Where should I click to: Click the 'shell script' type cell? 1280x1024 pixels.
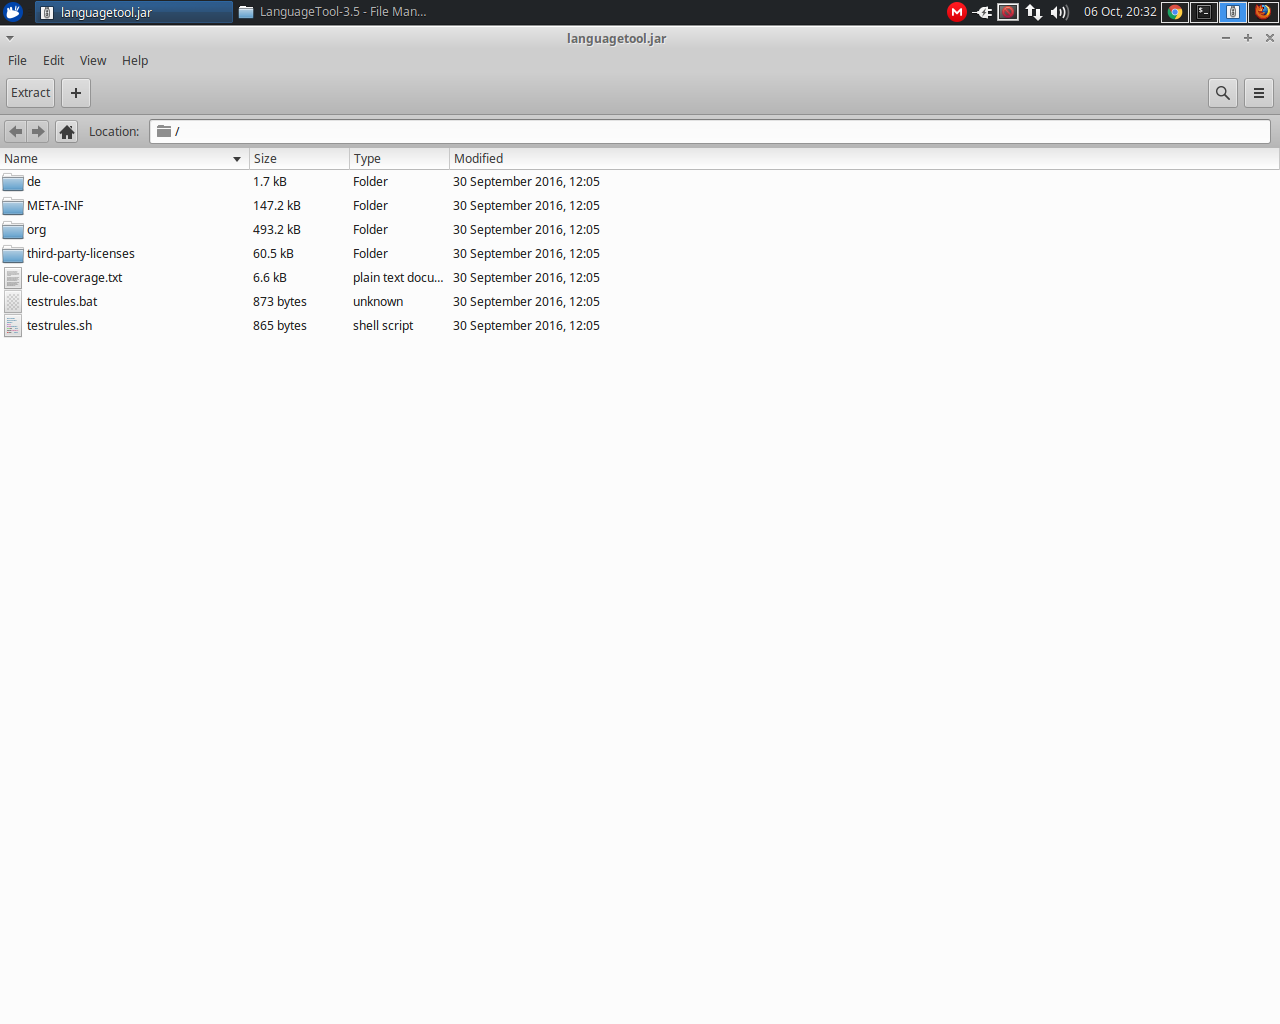click(x=383, y=326)
